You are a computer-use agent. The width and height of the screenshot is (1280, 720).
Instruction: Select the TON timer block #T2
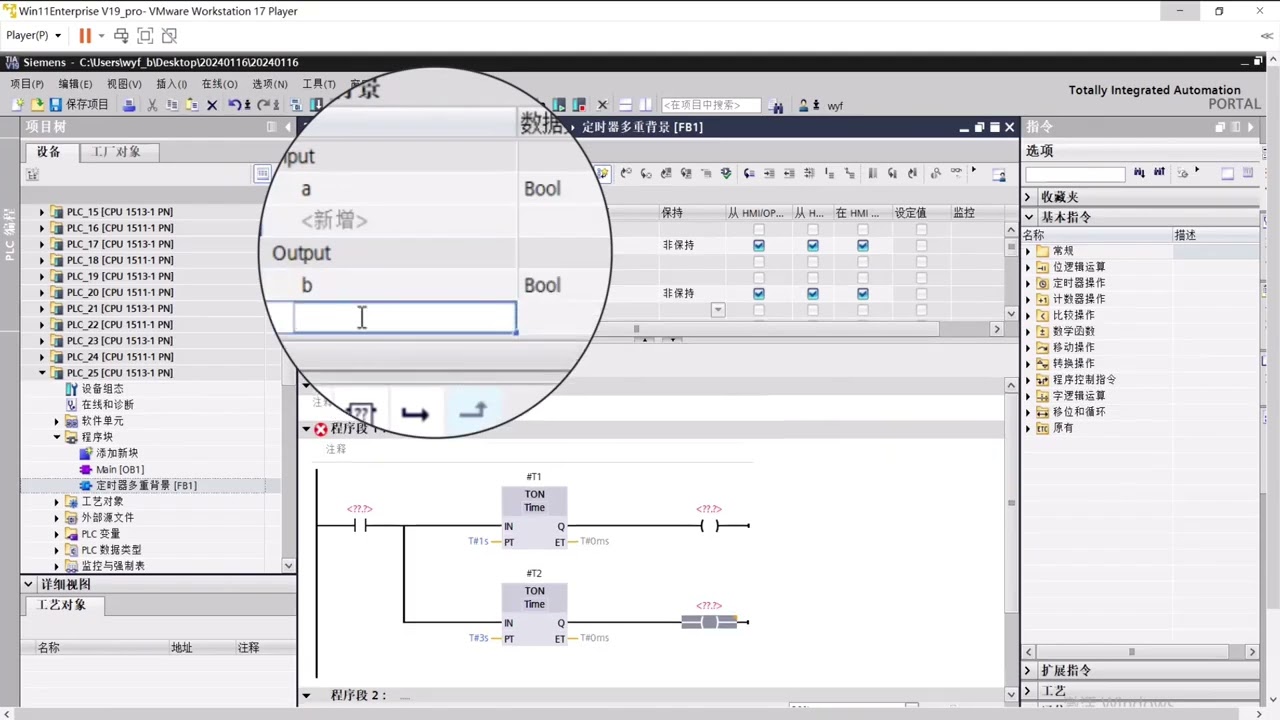click(534, 613)
